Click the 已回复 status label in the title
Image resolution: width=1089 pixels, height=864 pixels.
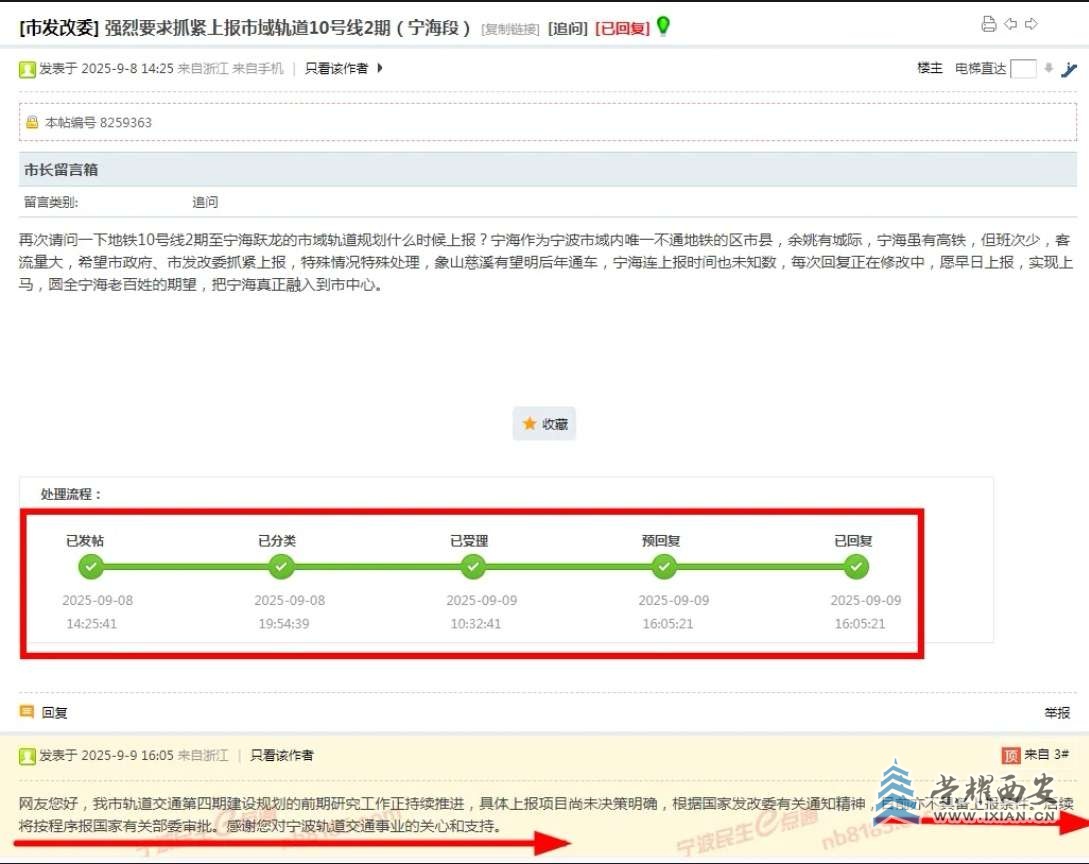[621, 28]
